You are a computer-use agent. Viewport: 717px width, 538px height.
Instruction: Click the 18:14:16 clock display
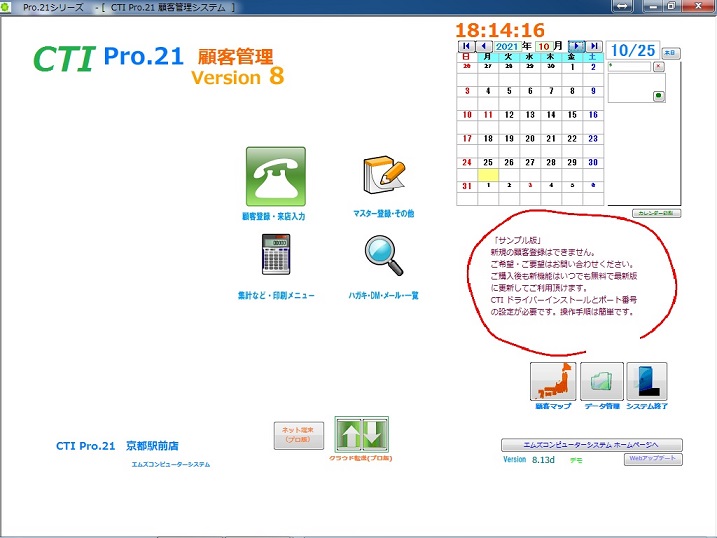point(500,31)
